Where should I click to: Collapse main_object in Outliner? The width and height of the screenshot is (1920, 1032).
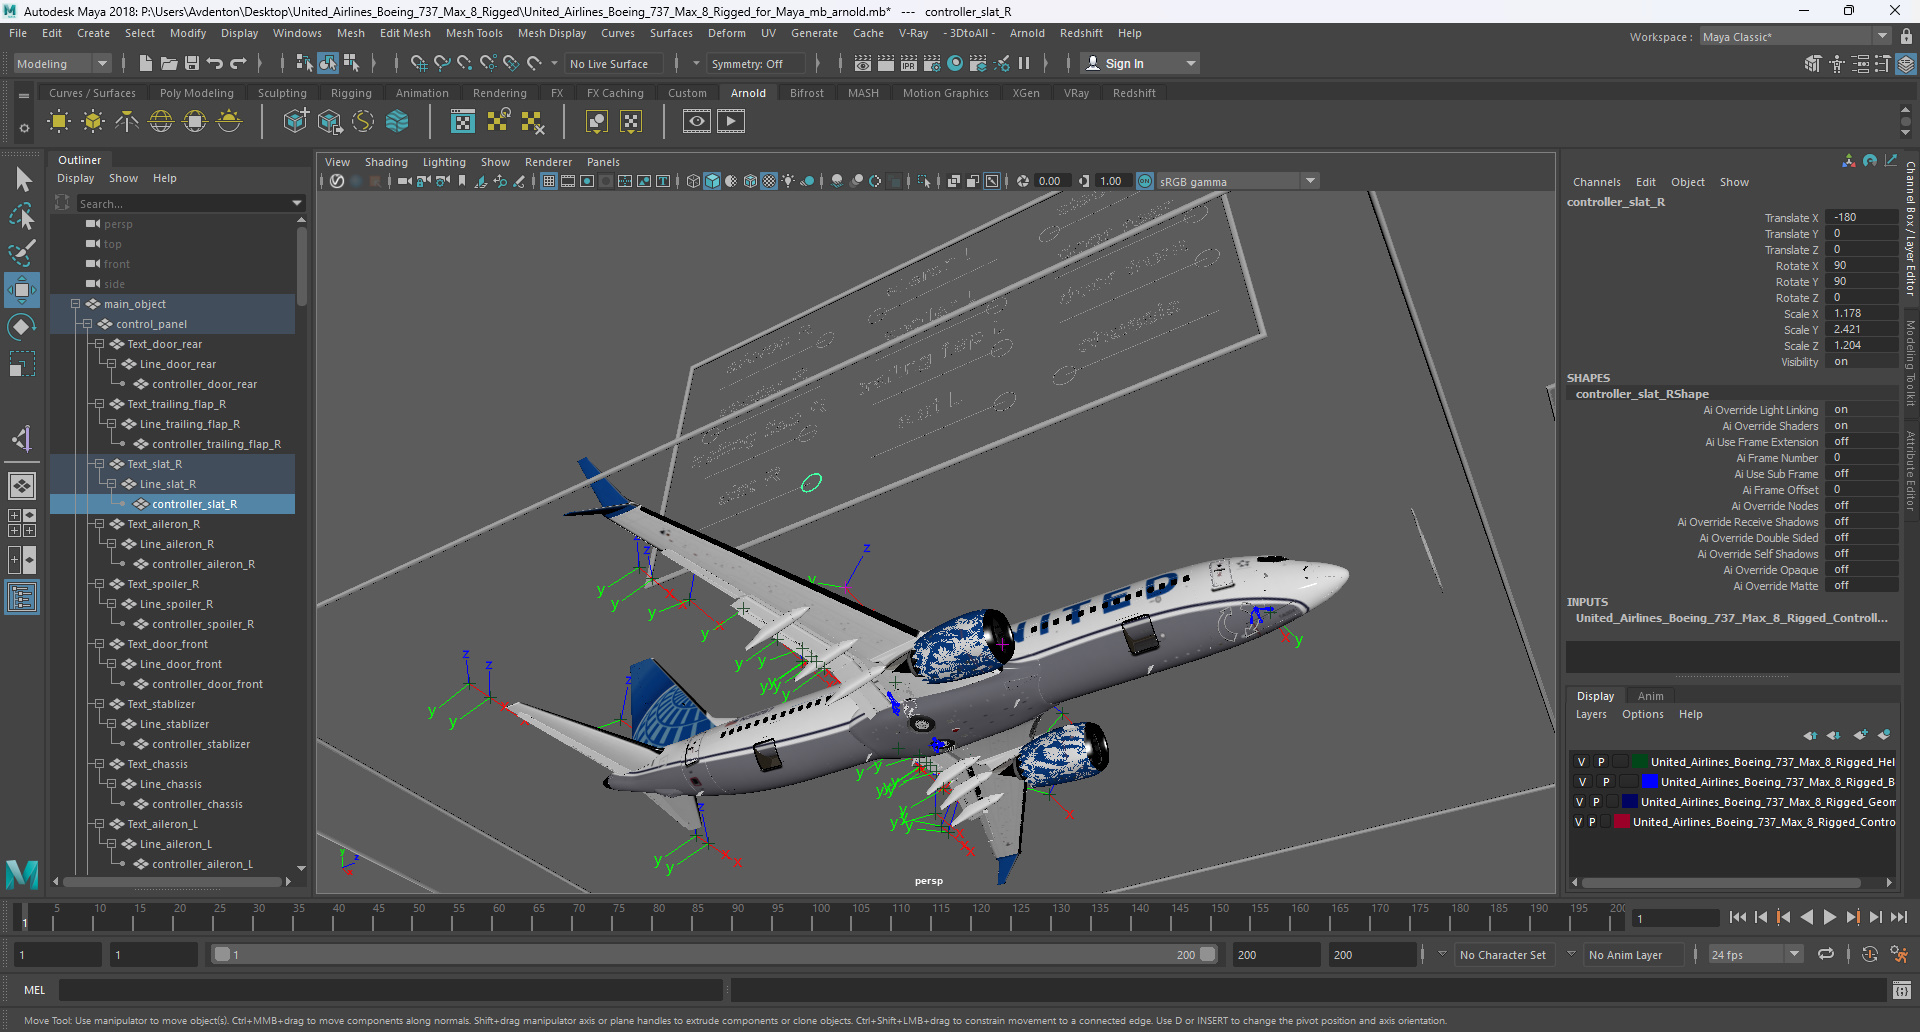coord(75,304)
